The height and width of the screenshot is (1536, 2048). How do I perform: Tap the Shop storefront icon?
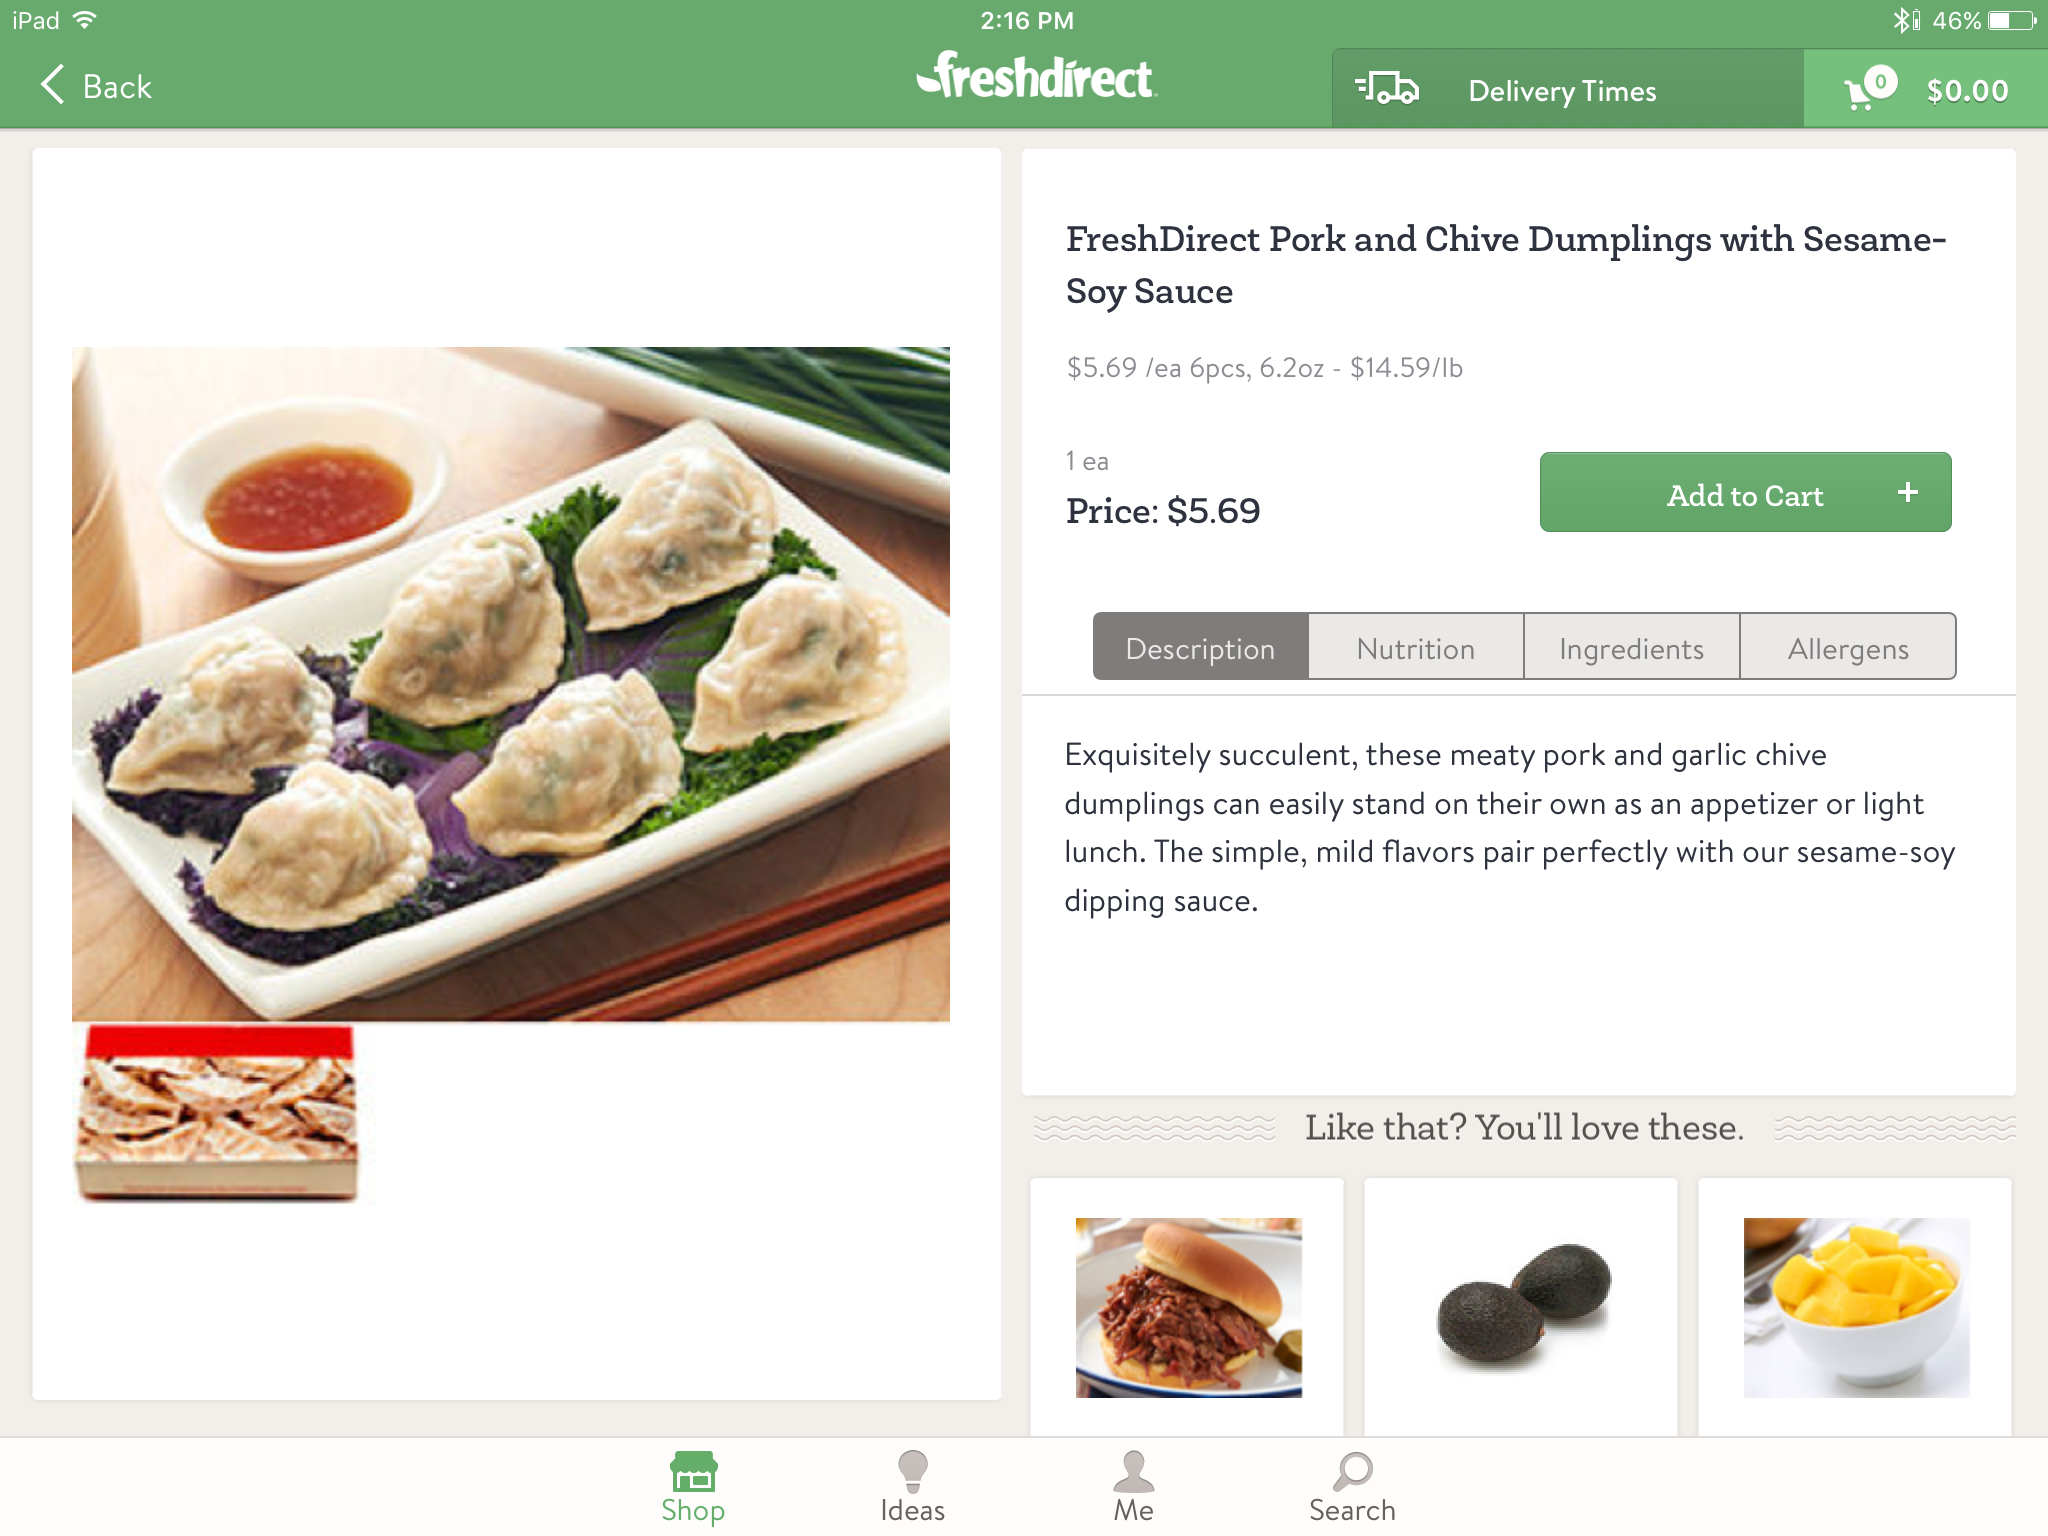pyautogui.click(x=693, y=1473)
